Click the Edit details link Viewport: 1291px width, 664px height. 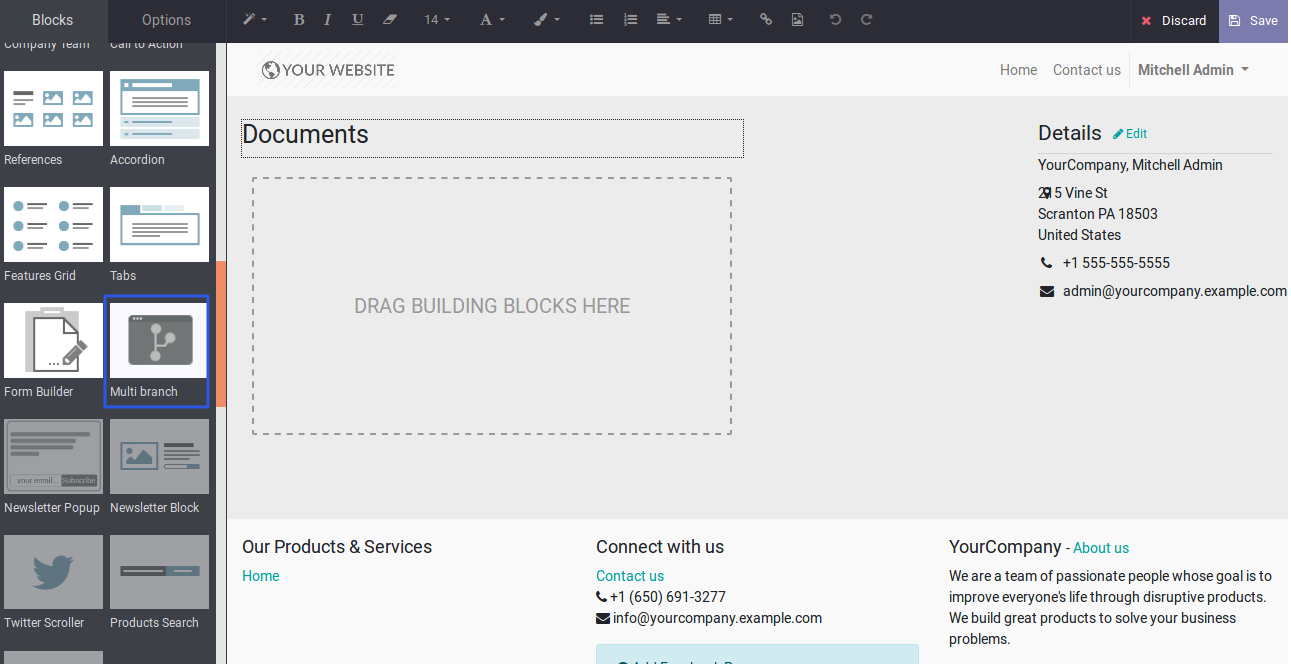point(1130,134)
